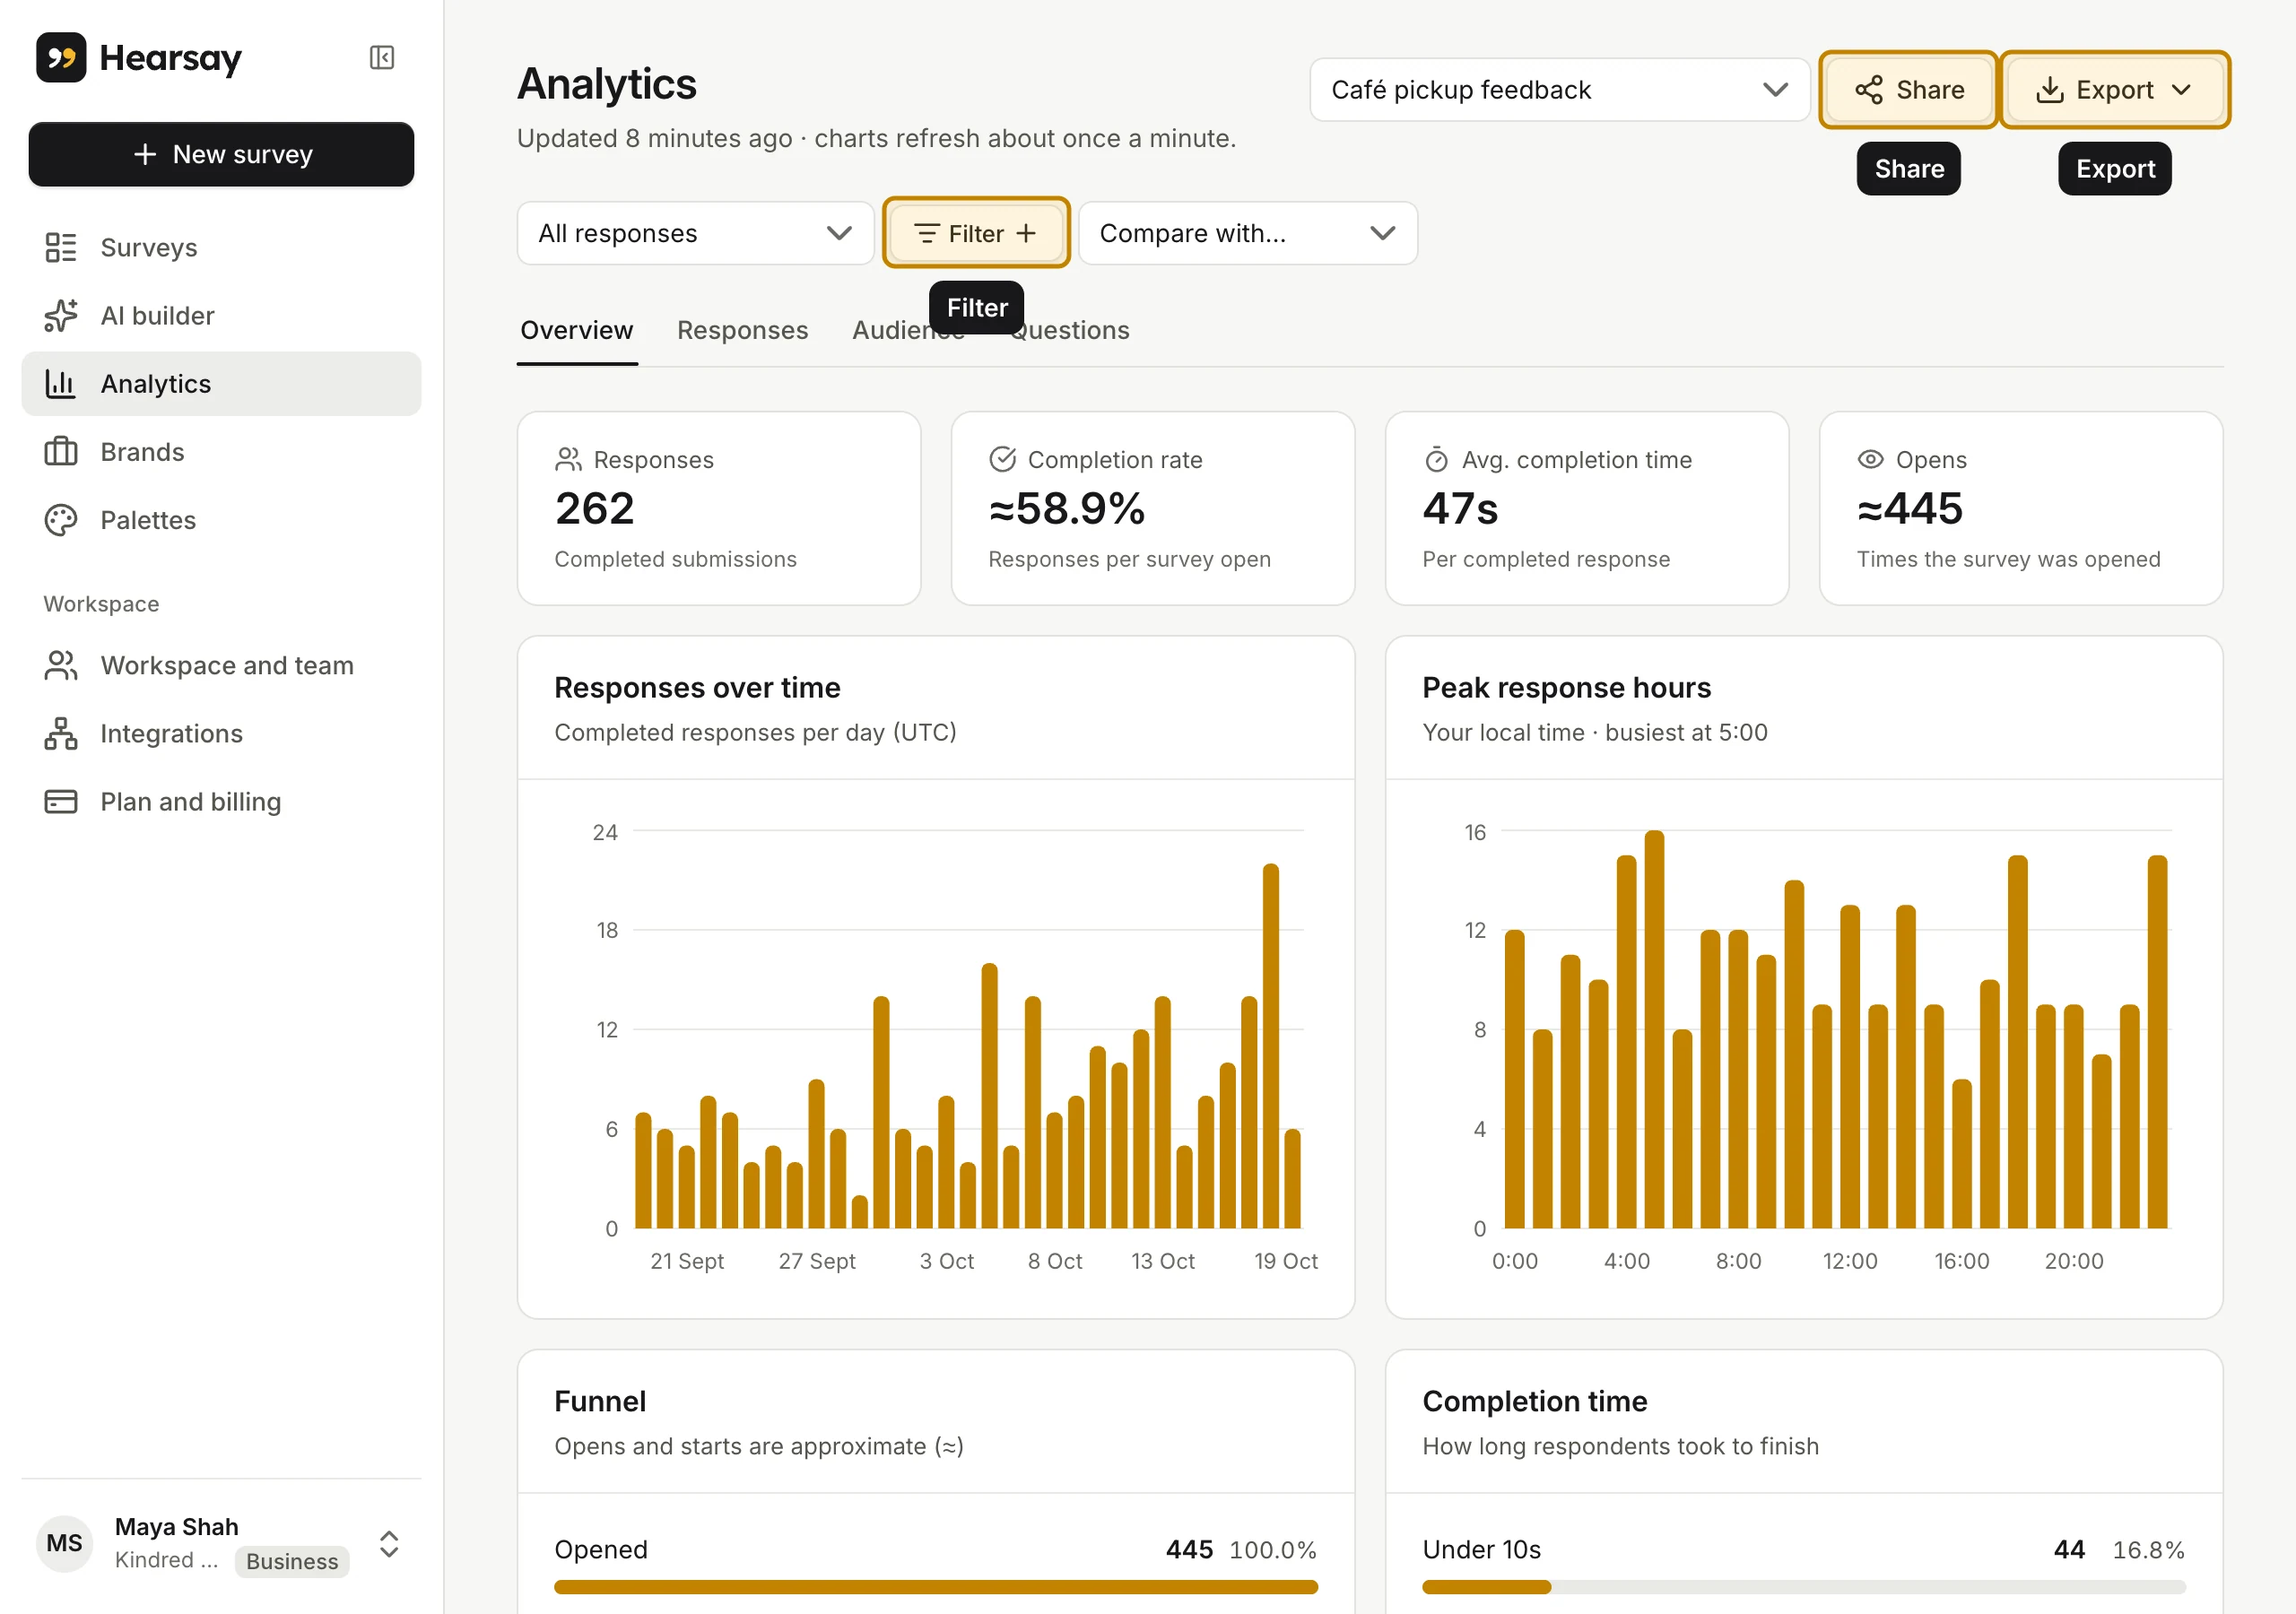Go to Surveys in the sidebar
2296x1614 pixels.
[221, 247]
